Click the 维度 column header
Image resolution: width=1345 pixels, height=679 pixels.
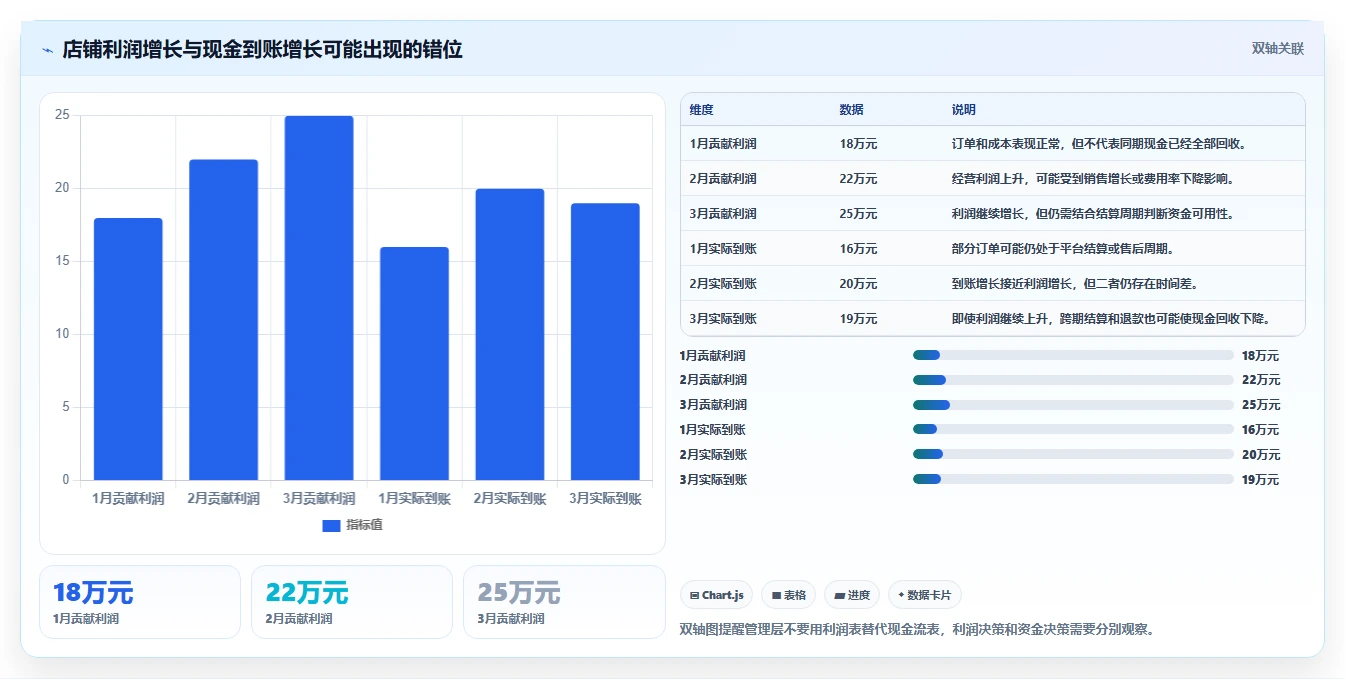pos(702,110)
